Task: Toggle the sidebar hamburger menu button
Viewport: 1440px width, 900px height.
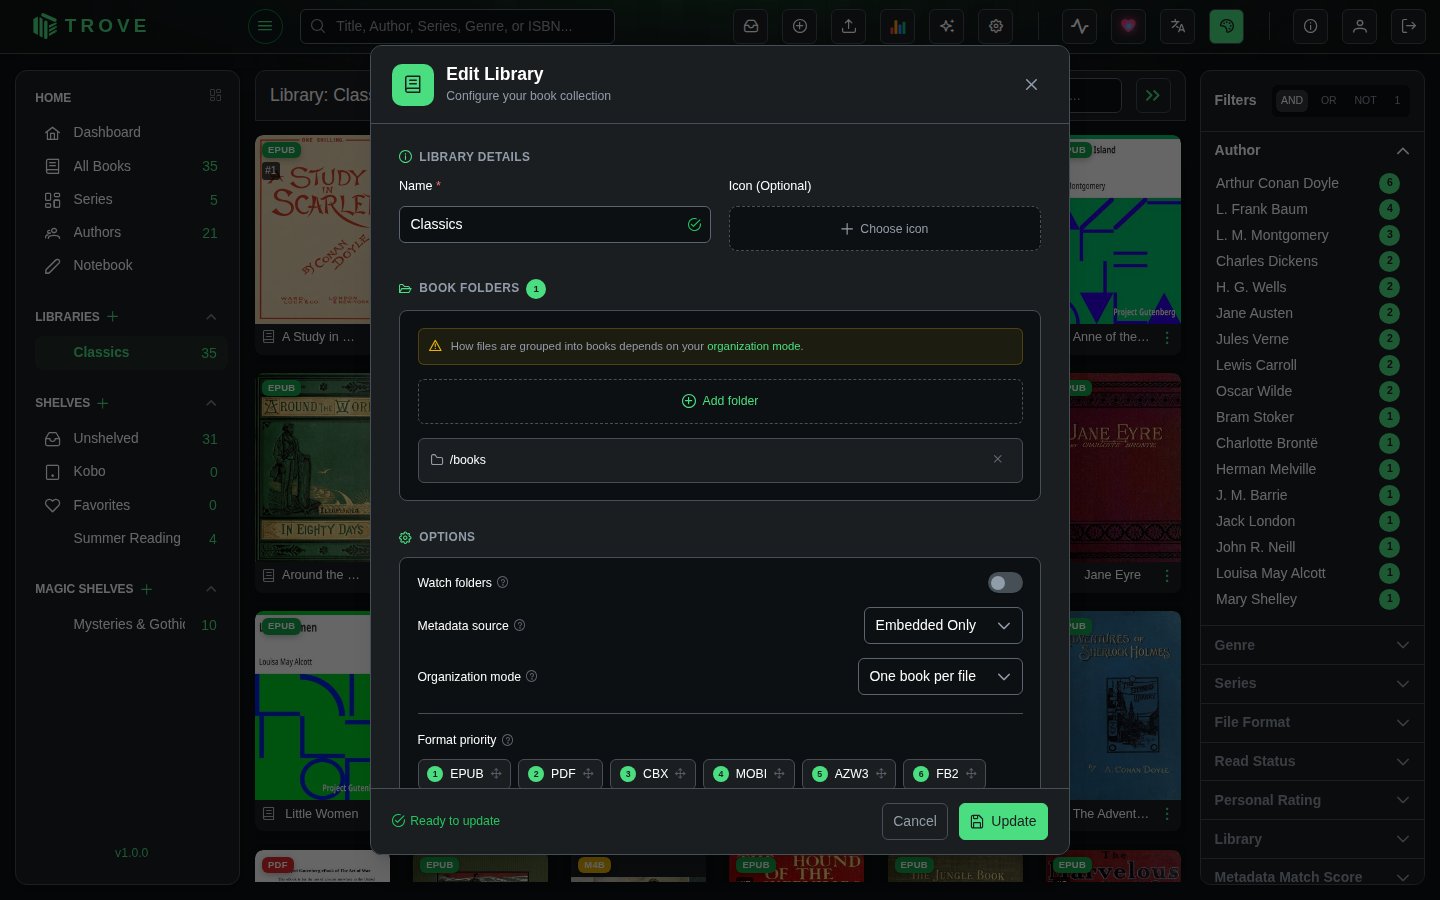Action: coord(265,26)
